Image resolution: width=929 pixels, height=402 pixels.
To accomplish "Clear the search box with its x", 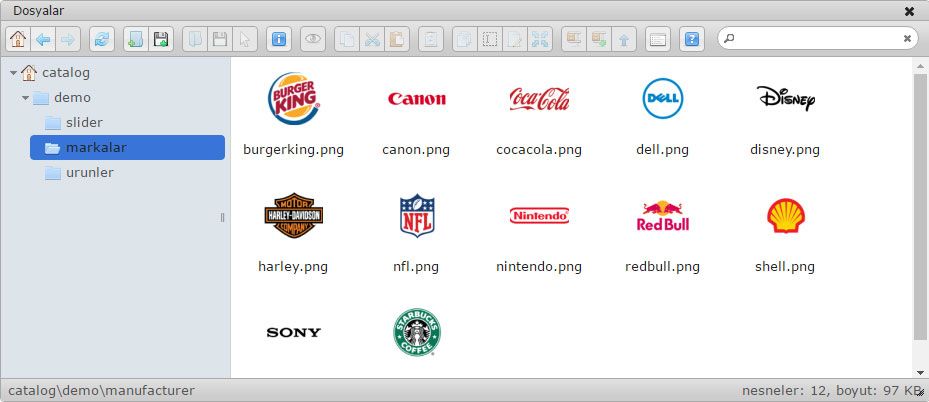I will (907, 38).
